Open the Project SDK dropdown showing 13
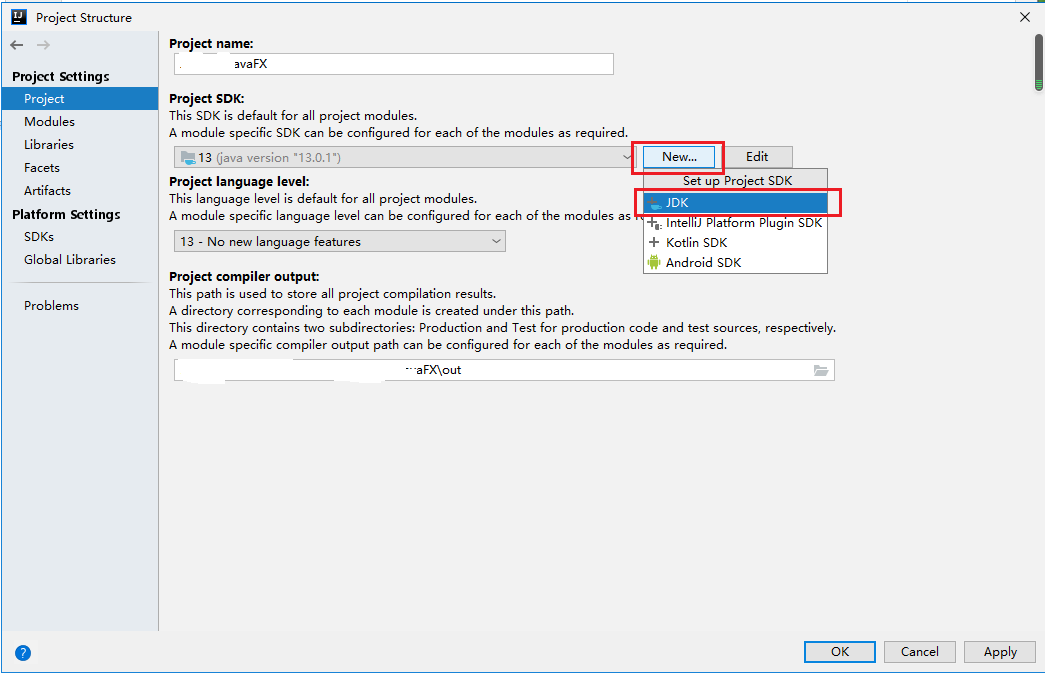The width and height of the screenshot is (1046, 673). (404, 157)
